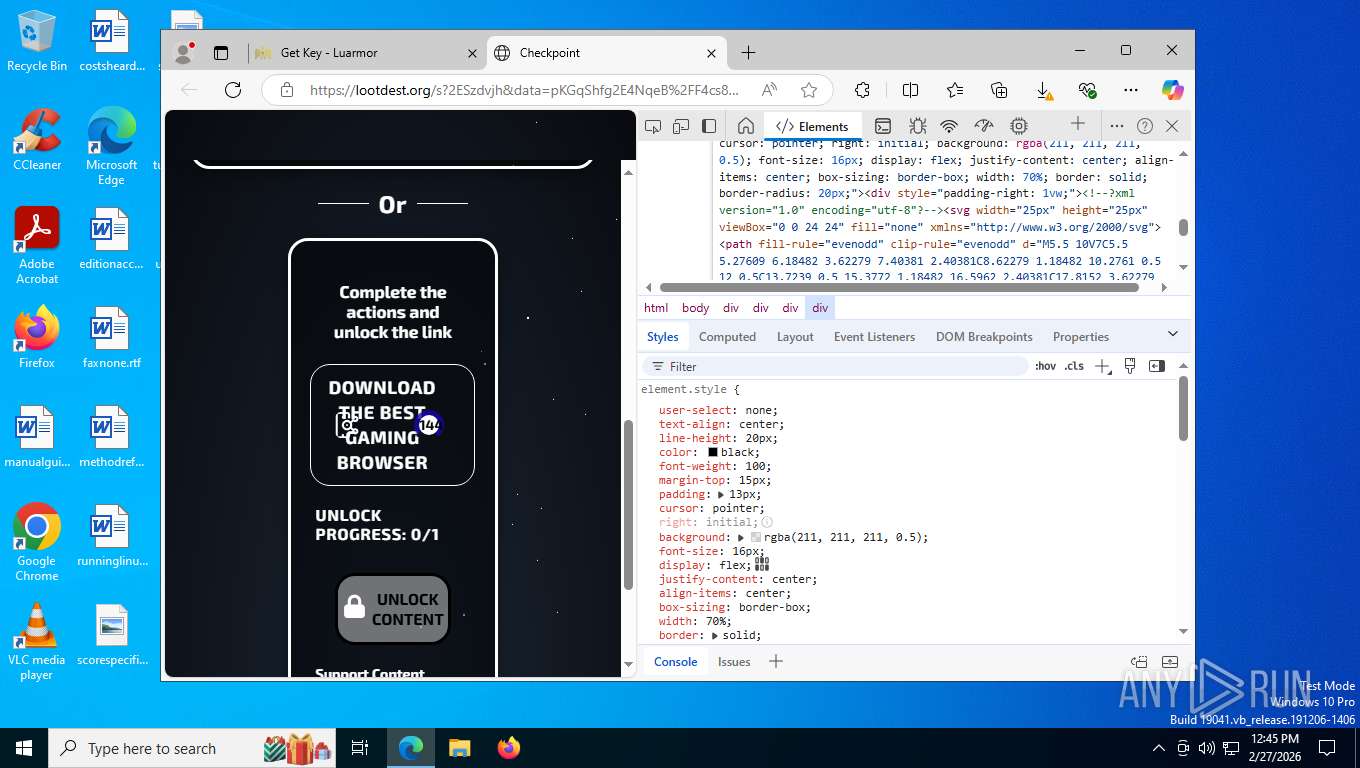Add more tools with the plus button
This screenshot has height=768, width=1360.
point(1077,124)
